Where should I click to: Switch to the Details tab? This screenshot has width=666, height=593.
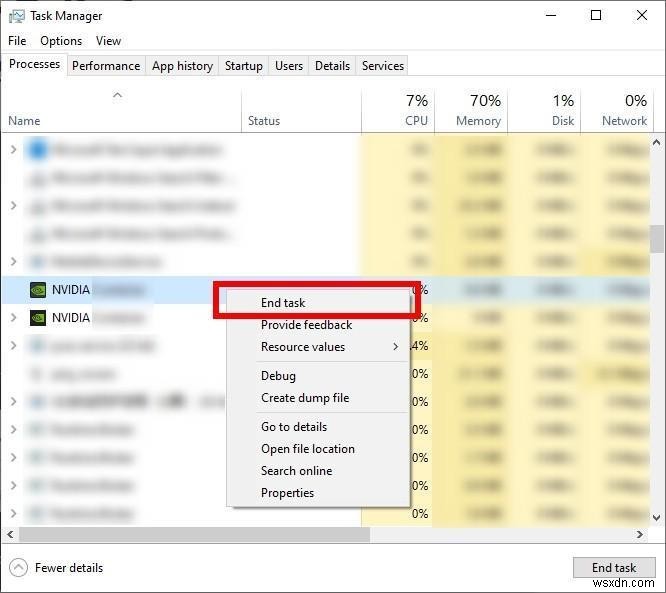332,66
